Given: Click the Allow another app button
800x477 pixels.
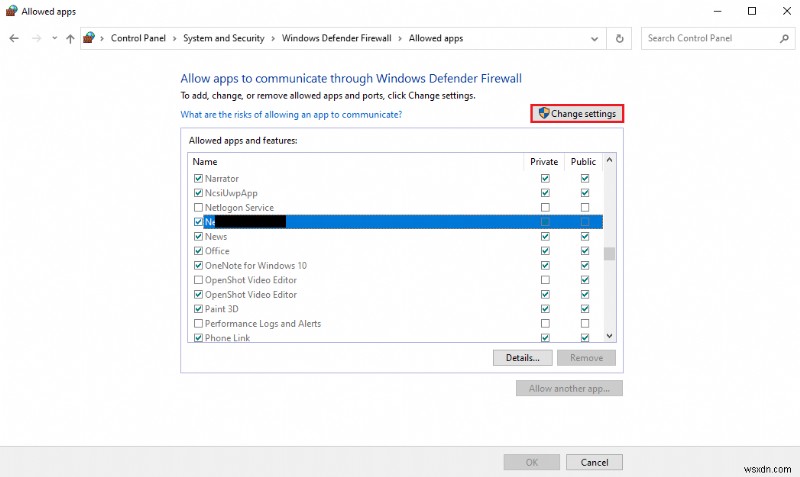Looking at the screenshot, I should [569, 389].
